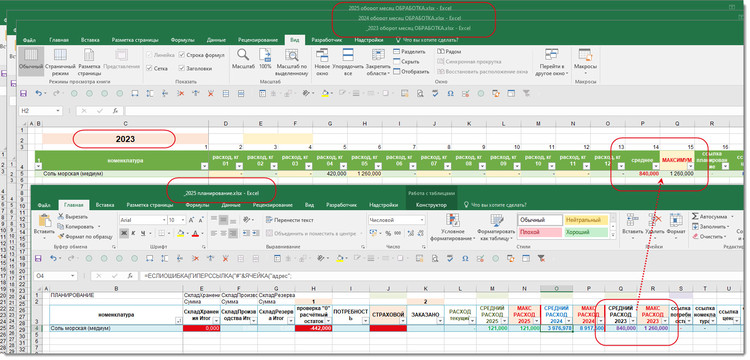This screenshot has width=750, height=360.
Task: Open Рецензирование tab in 2023 window
Action: click(258, 40)
